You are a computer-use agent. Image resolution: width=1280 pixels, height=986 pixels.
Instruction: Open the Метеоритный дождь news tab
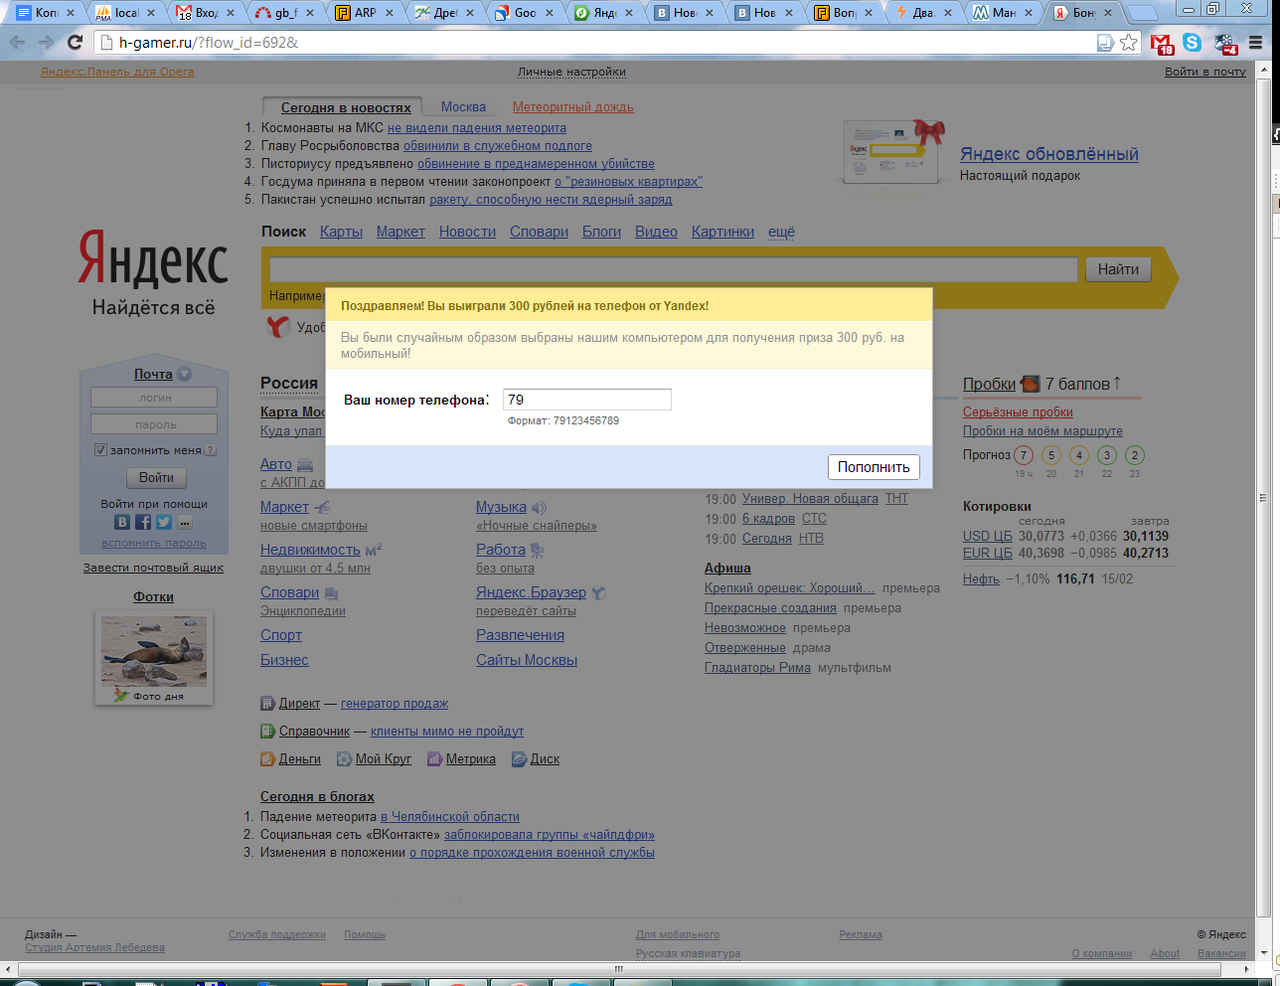[x=573, y=107]
